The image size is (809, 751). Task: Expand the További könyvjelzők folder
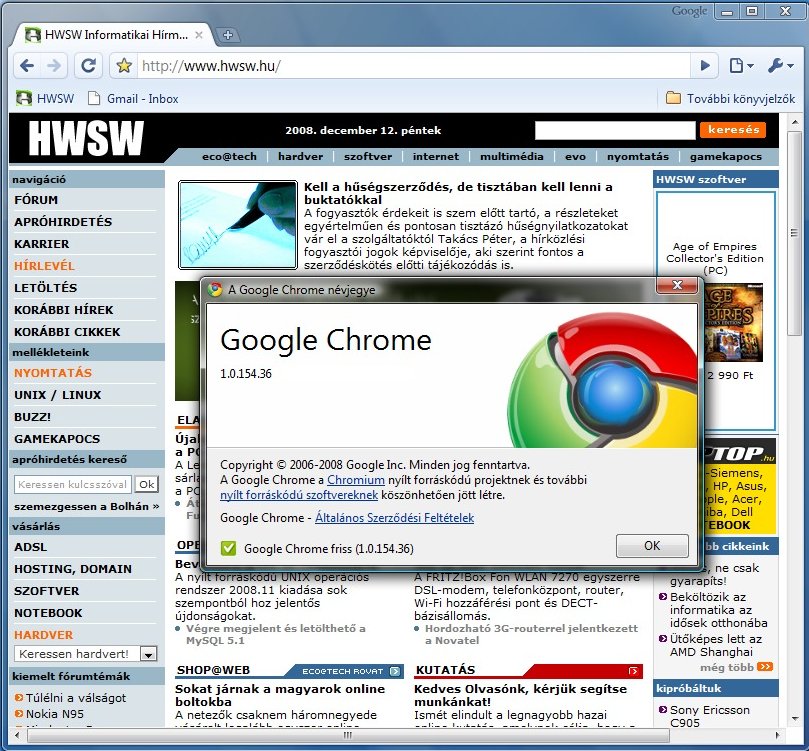(730, 98)
